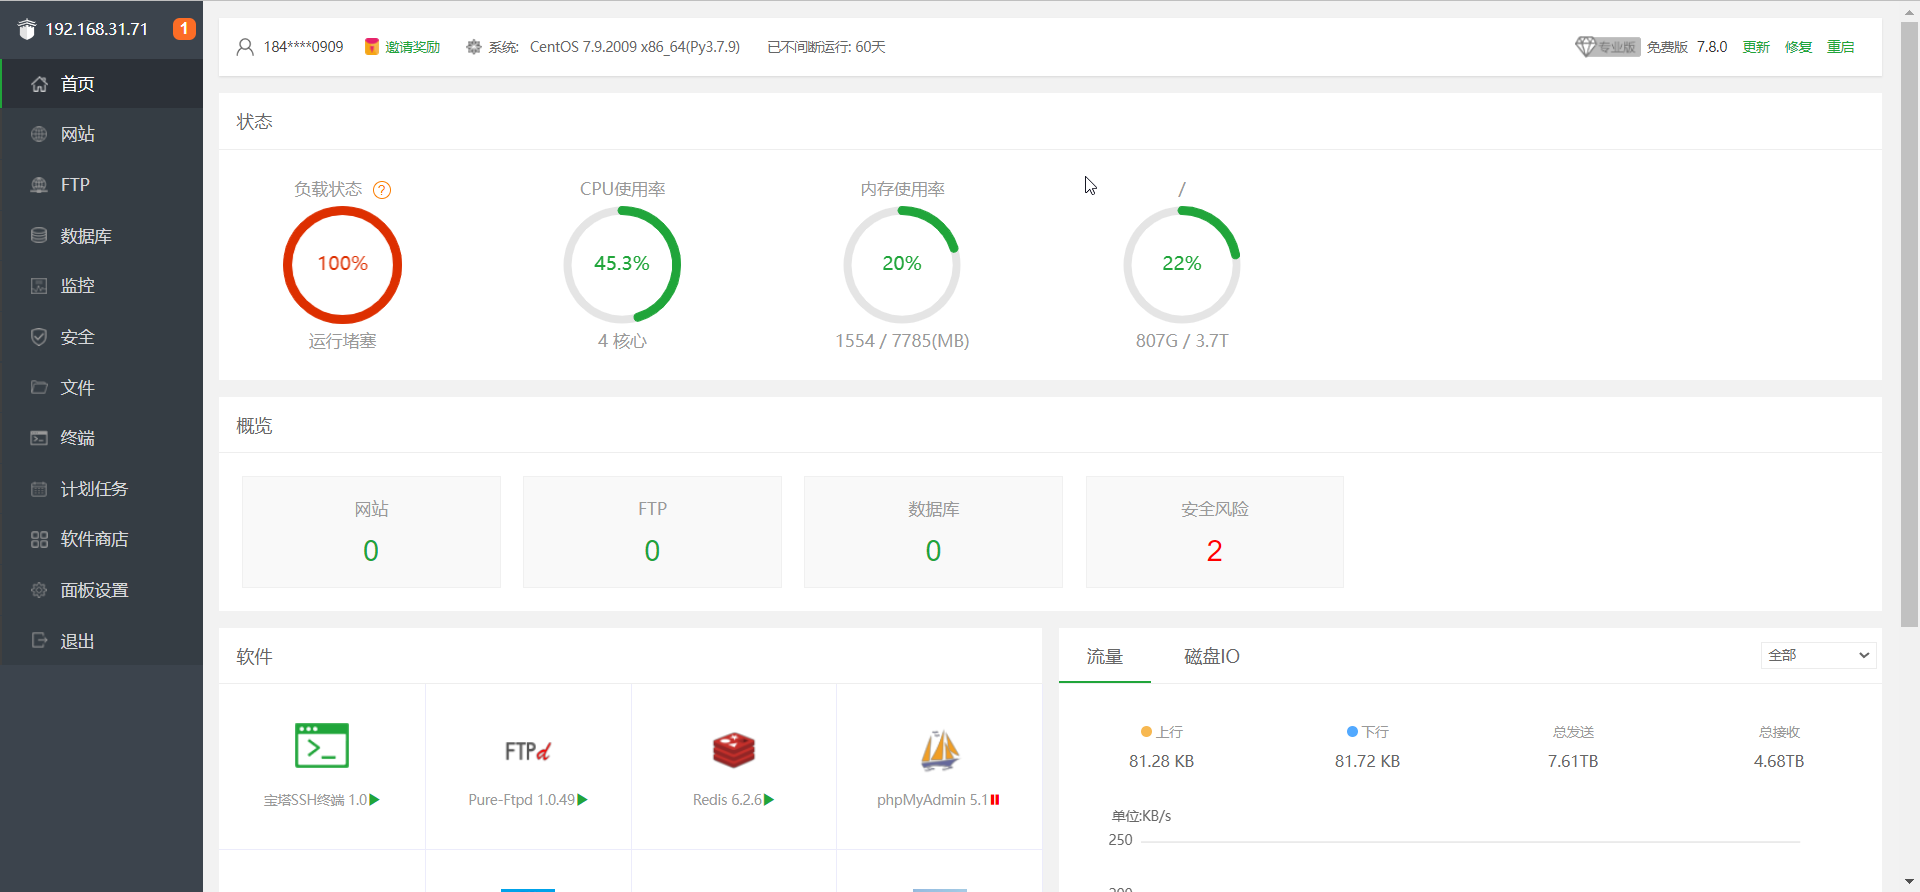The width and height of the screenshot is (1920, 892).
Task: Click the grid icon beside 软件商店
Action: [39, 539]
